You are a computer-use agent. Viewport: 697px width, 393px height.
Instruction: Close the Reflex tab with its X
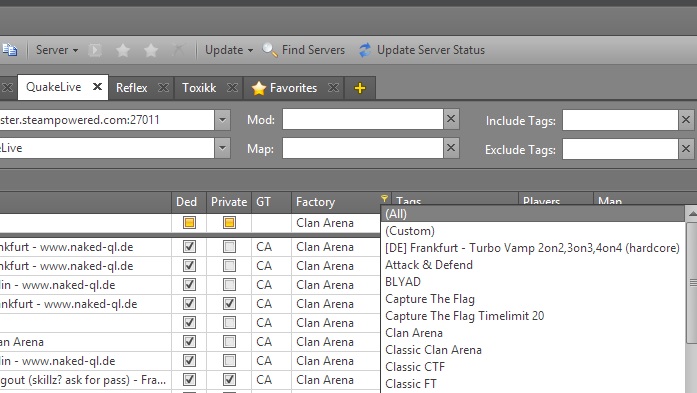pos(164,88)
